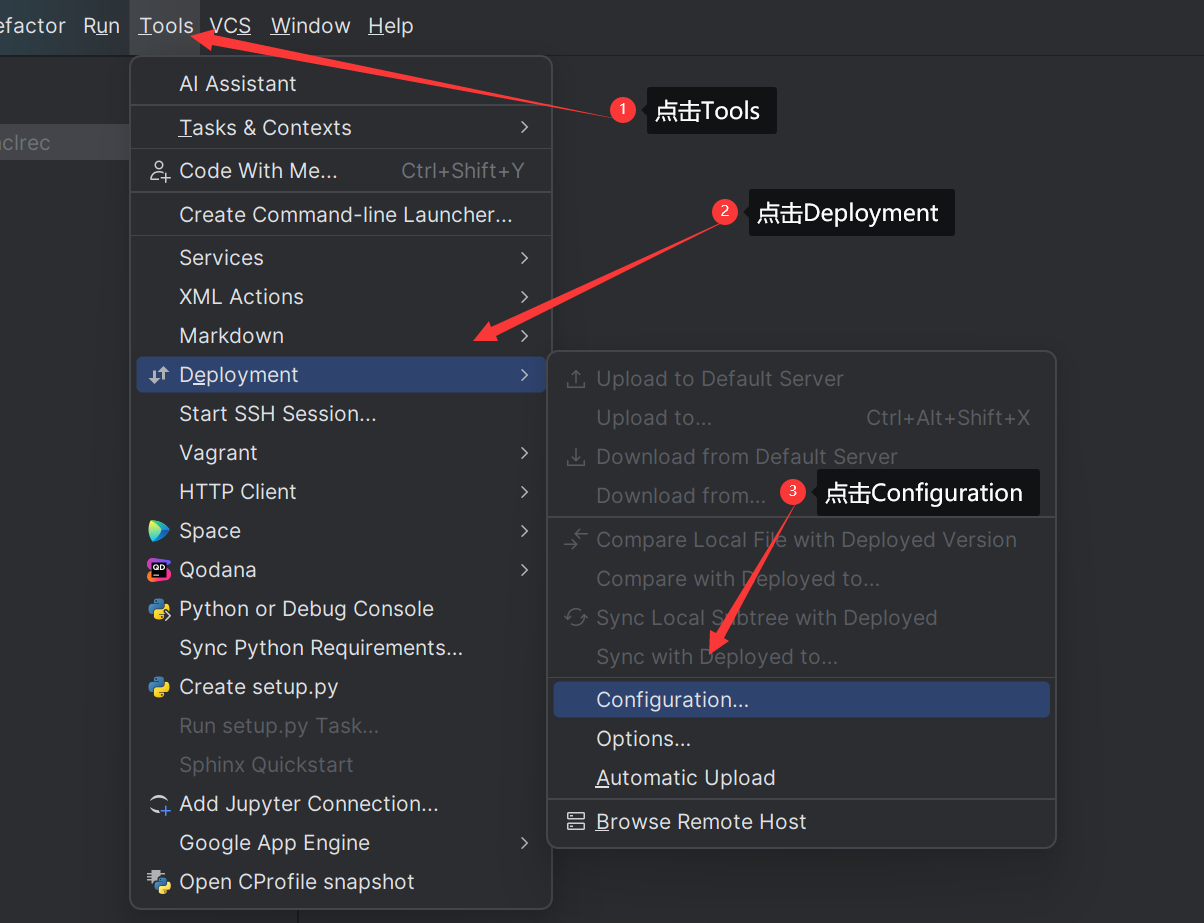Select Configuration... in Deployment submenu
1204x923 pixels.
[x=672, y=700]
